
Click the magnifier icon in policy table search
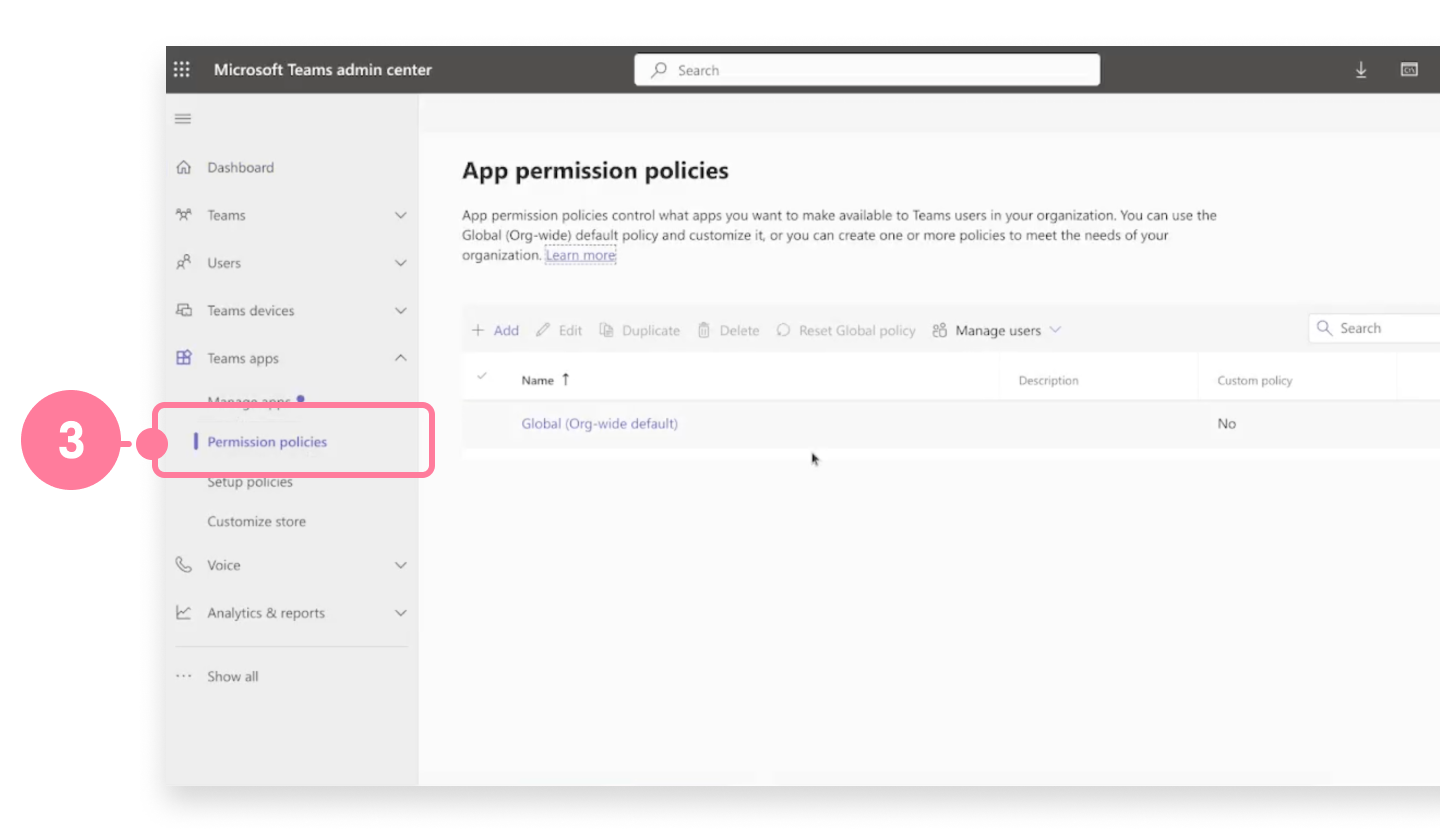[1325, 328]
